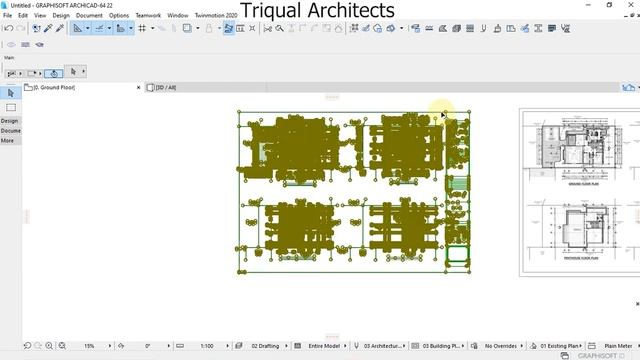Open the Teamwork menu

(148, 15)
